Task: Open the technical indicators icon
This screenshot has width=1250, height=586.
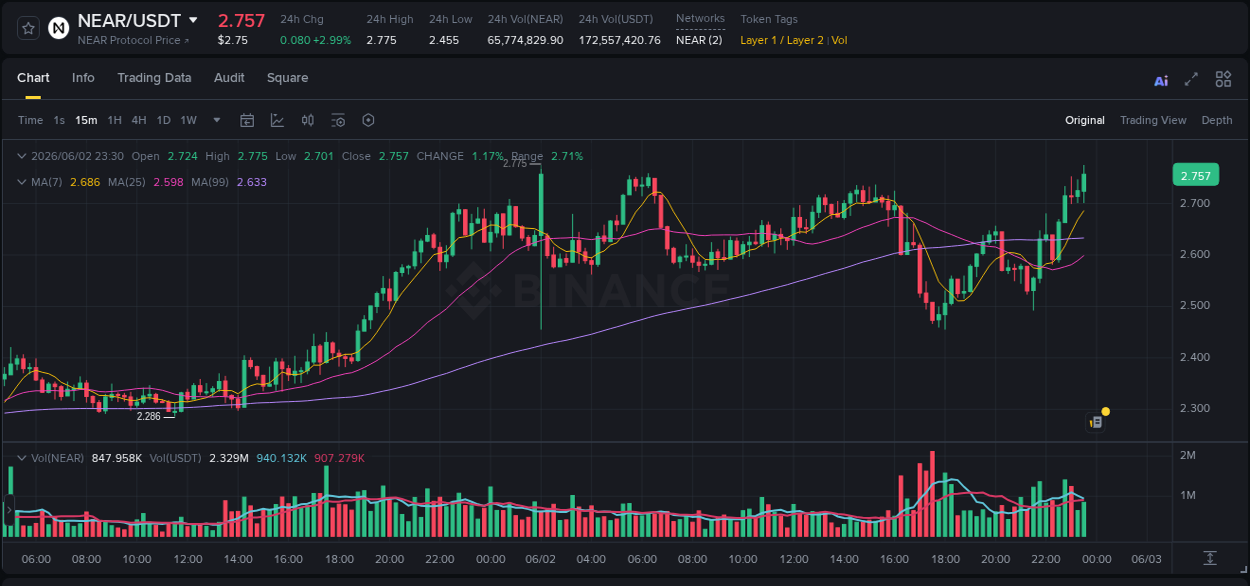Action: pyautogui.click(x=277, y=120)
